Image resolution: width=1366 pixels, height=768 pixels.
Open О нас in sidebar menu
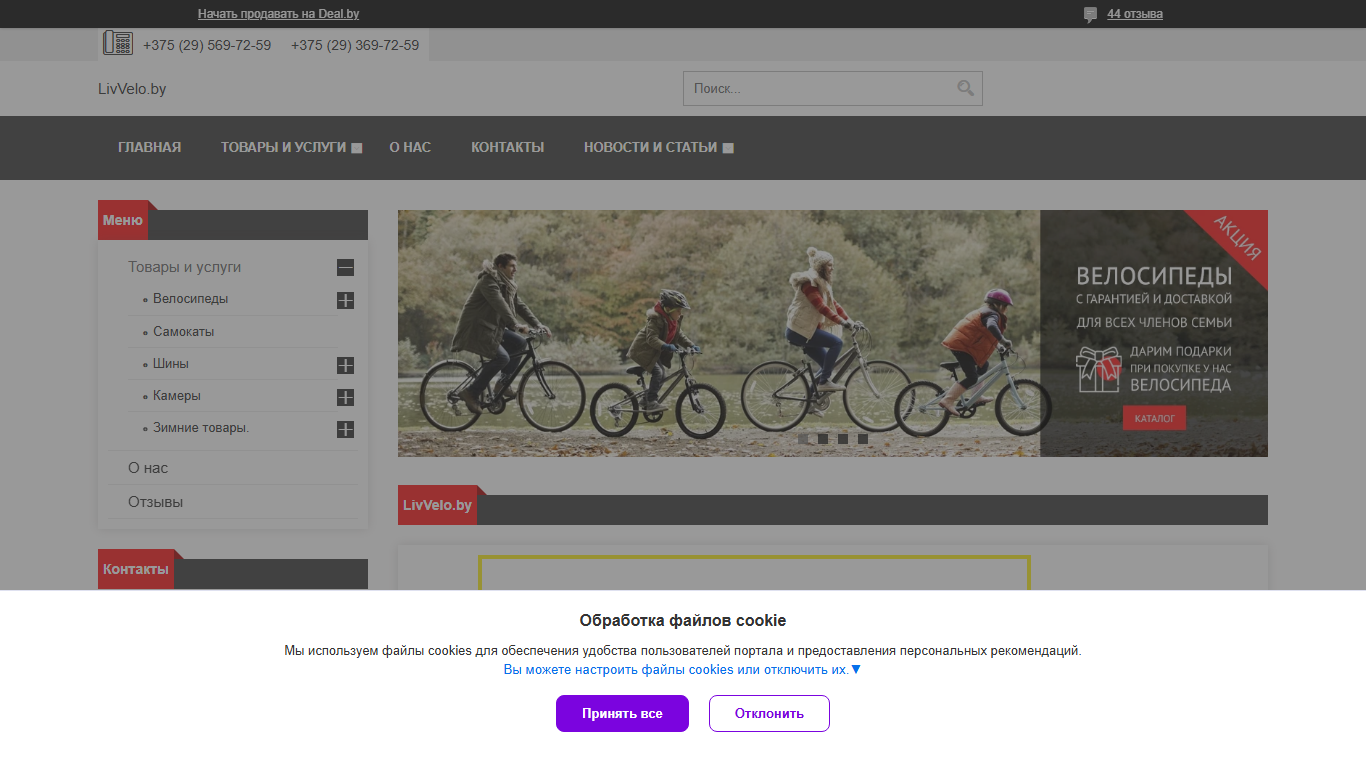[x=148, y=468]
